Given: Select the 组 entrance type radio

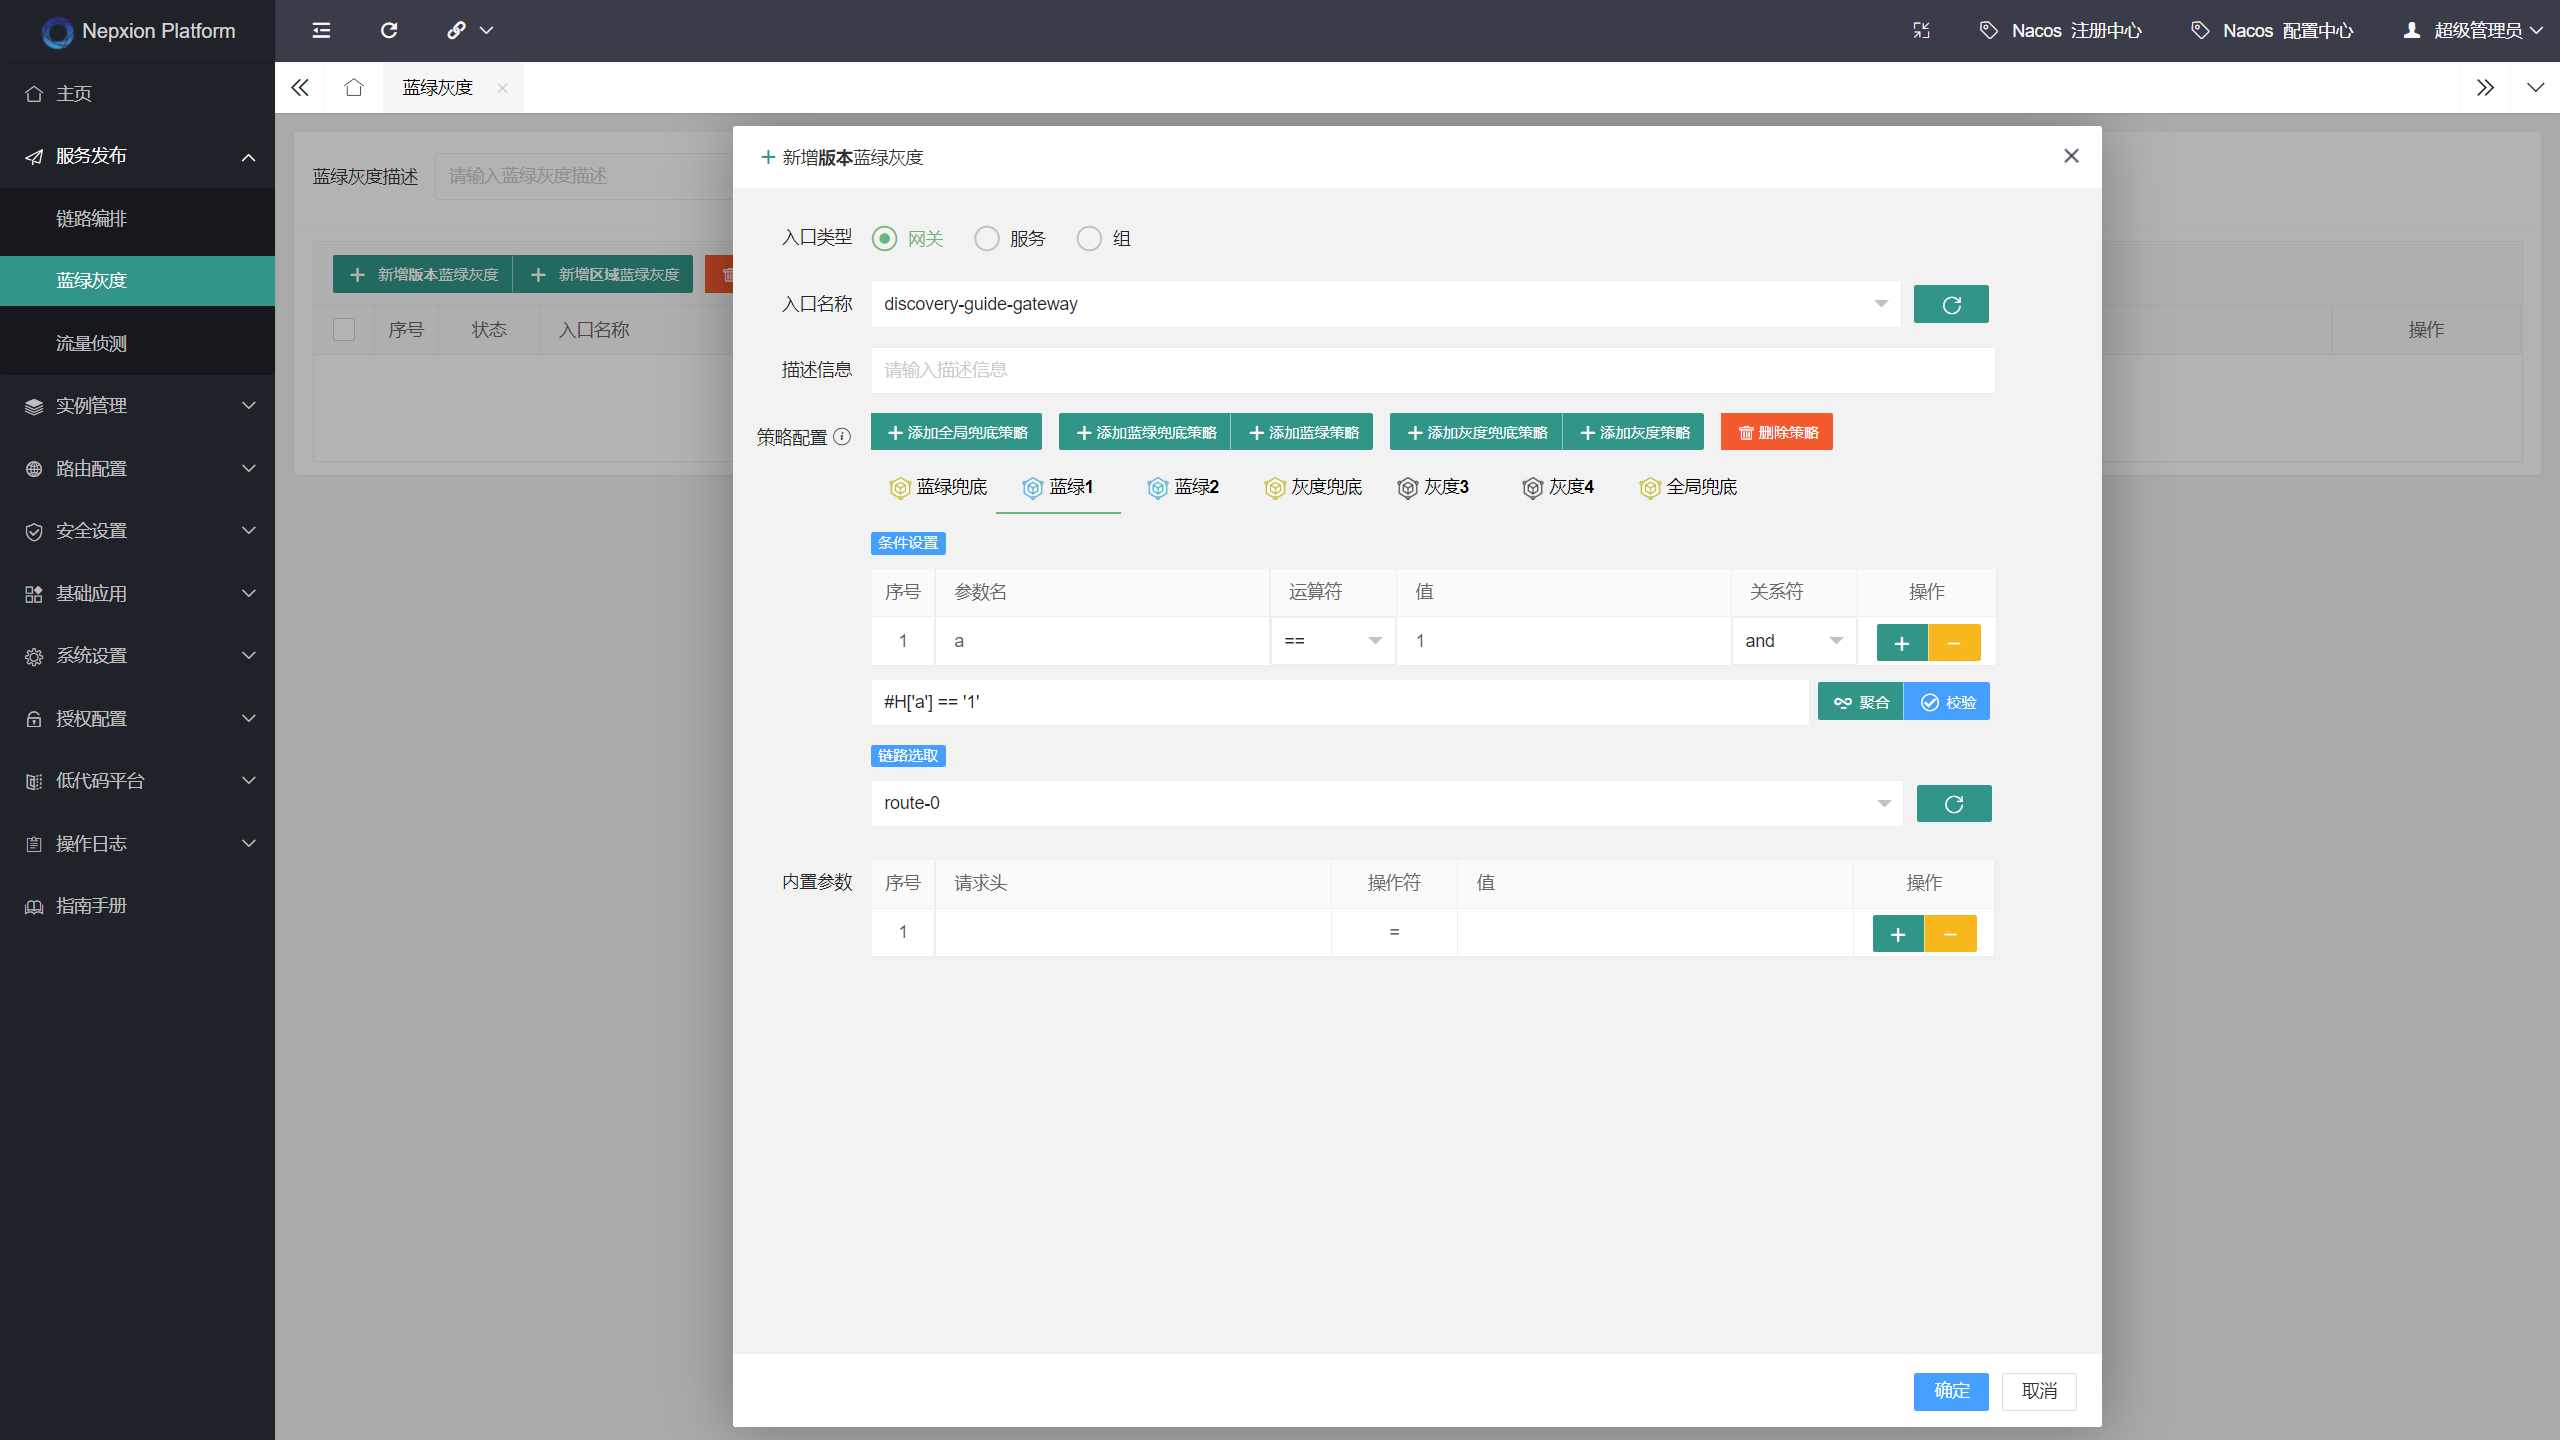Looking at the screenshot, I should click(1089, 238).
